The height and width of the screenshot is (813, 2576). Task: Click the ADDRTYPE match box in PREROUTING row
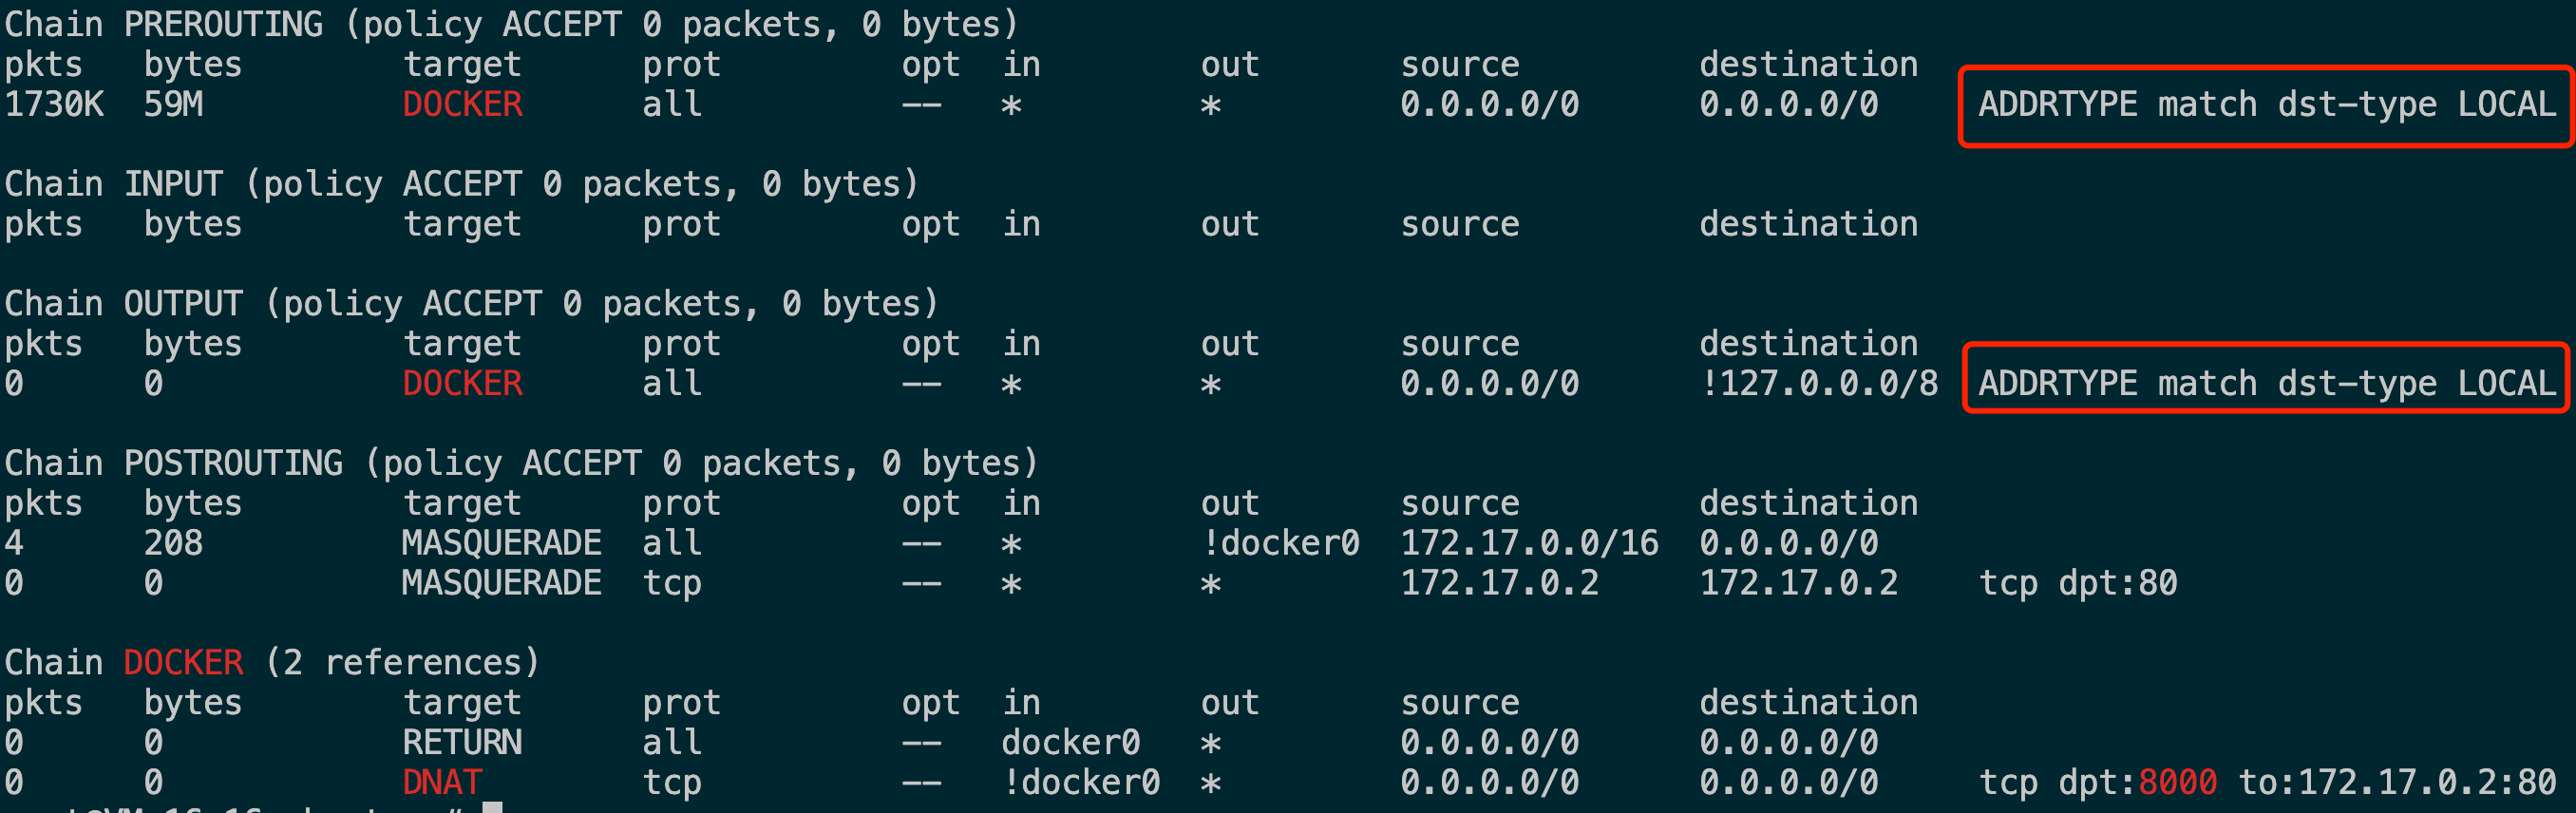(x=2265, y=105)
